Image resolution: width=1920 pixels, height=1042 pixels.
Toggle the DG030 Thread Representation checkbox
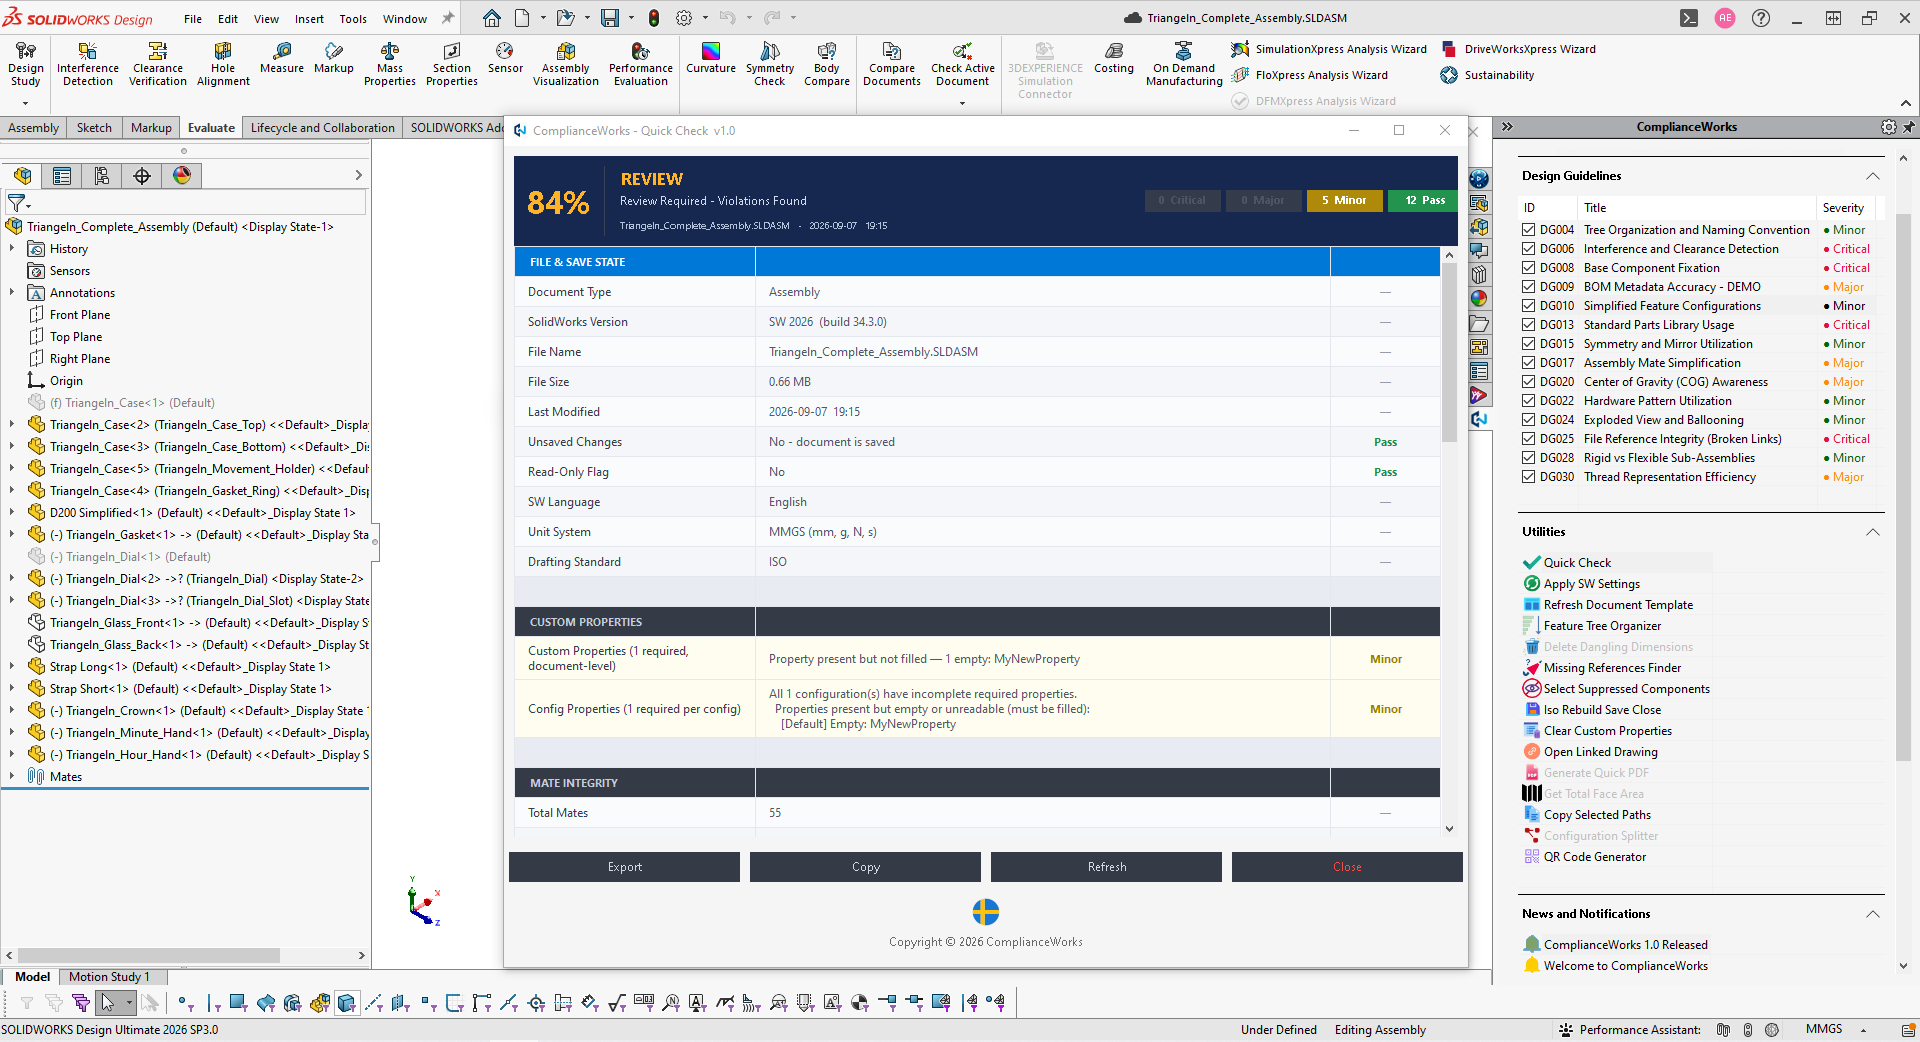[x=1529, y=477]
